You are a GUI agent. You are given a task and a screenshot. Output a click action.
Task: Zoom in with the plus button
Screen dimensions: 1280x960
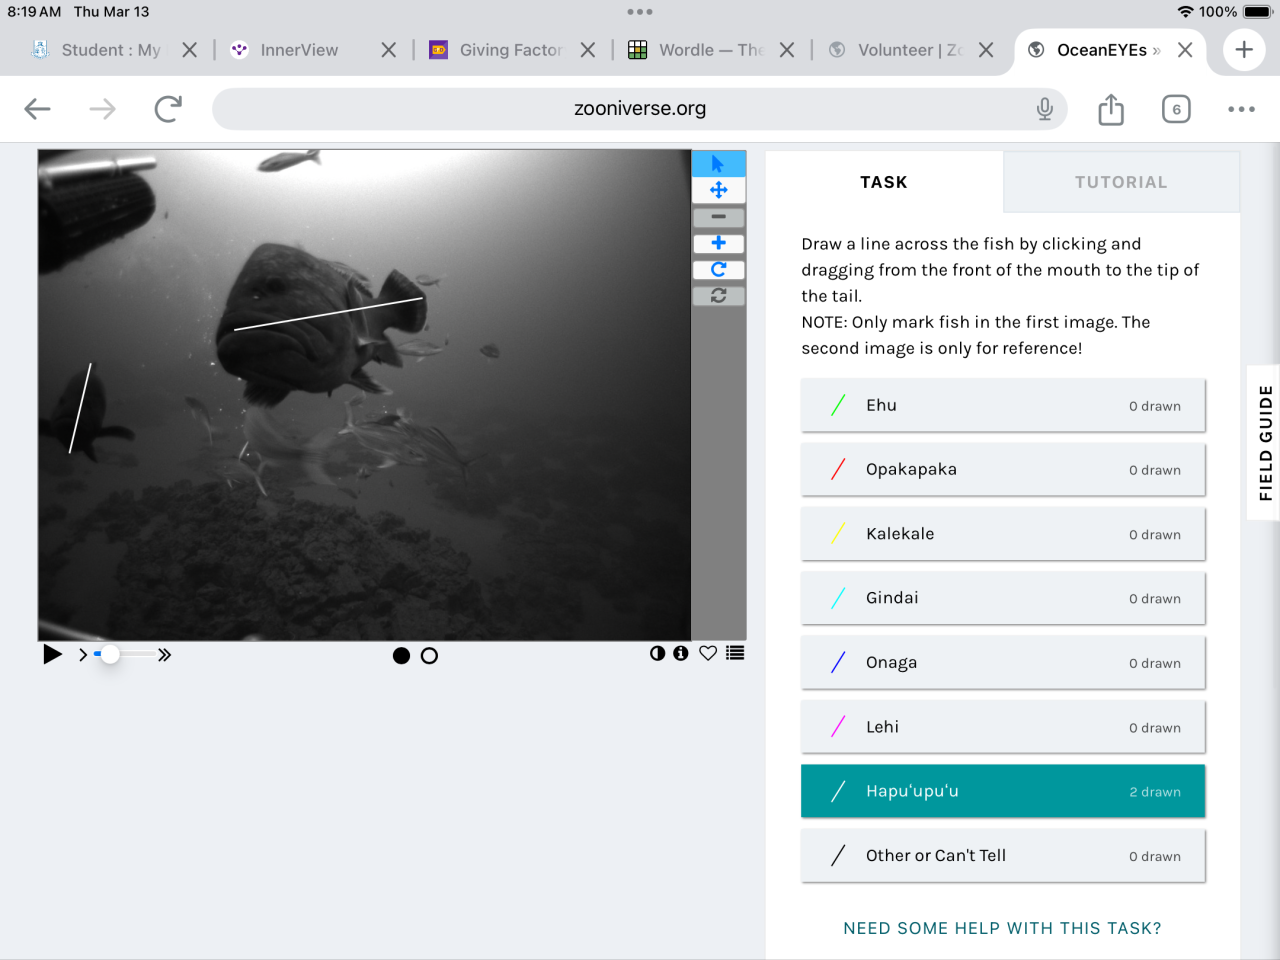click(718, 243)
